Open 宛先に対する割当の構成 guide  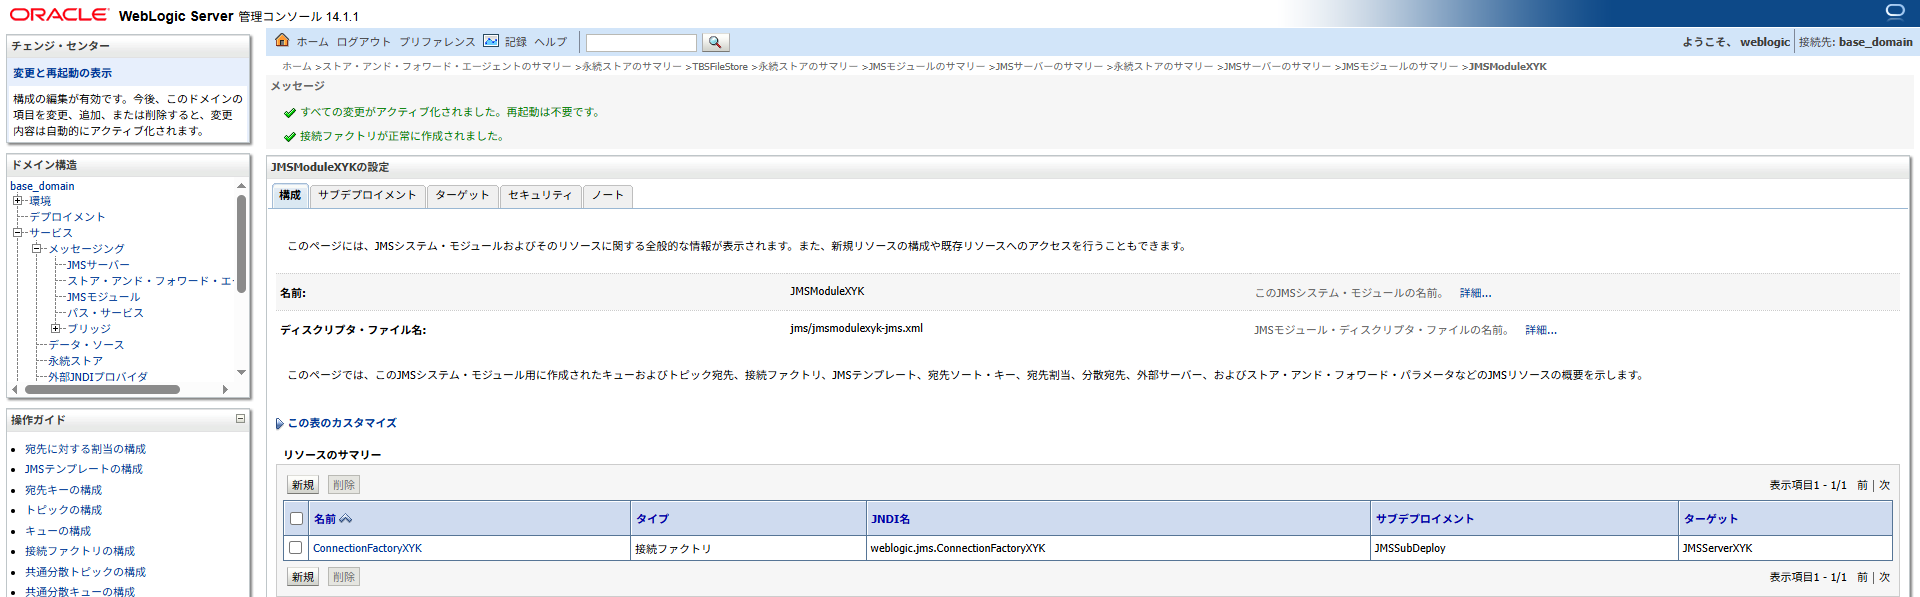tap(85, 449)
